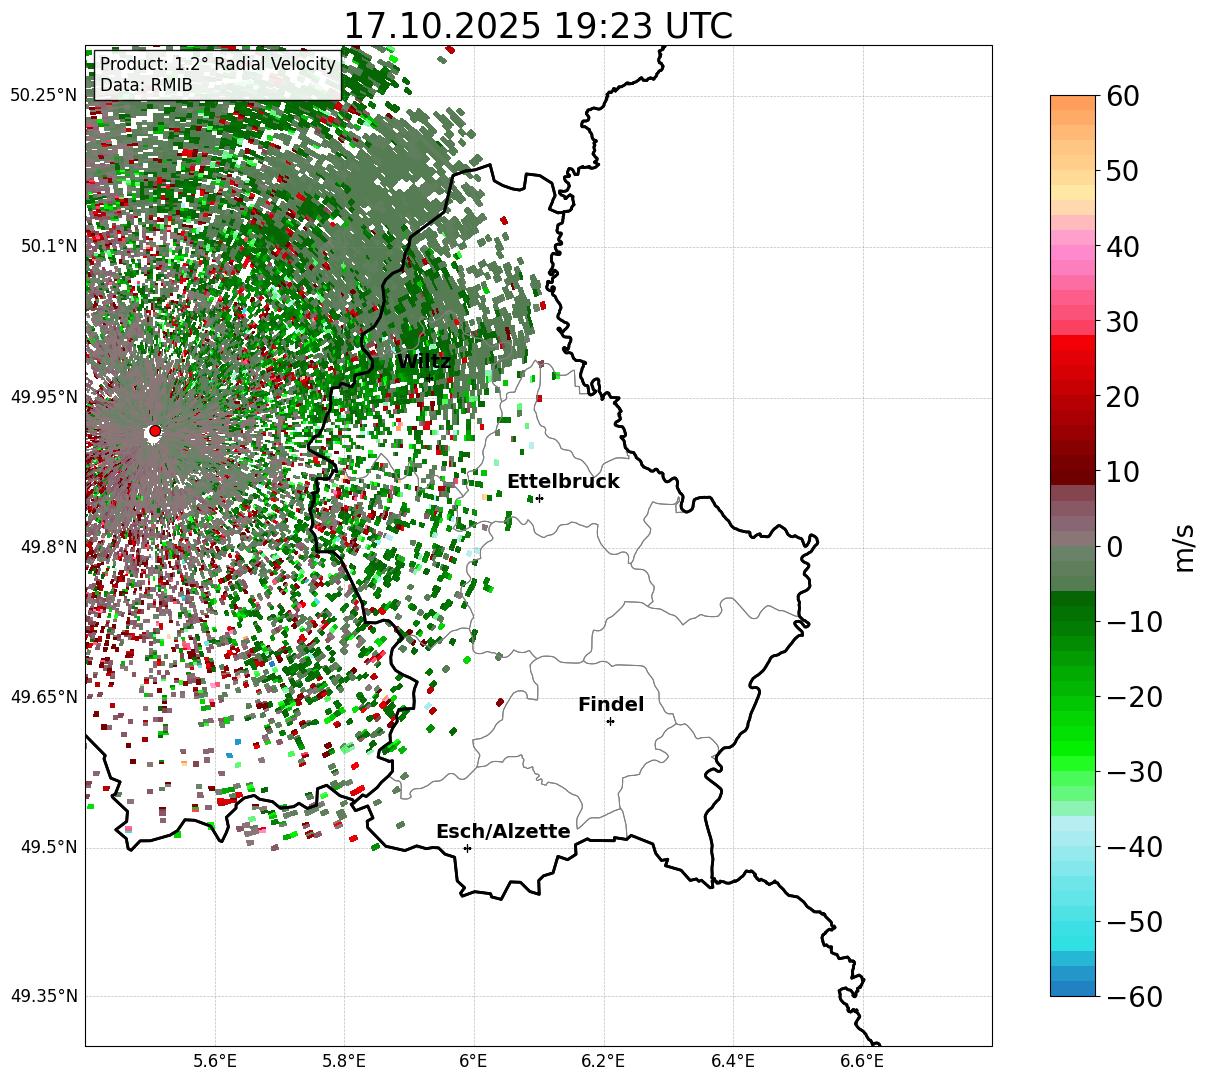
Task: Click the 'Product: 1.2° Radial Velocity' label
Action: tap(218, 65)
